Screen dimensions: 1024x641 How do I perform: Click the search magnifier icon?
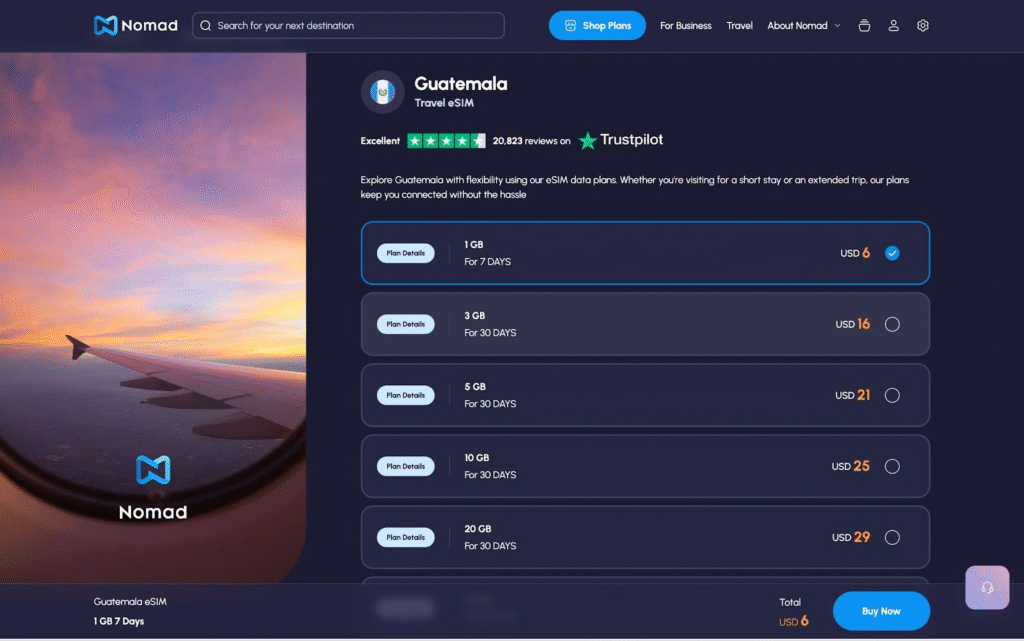pos(206,25)
